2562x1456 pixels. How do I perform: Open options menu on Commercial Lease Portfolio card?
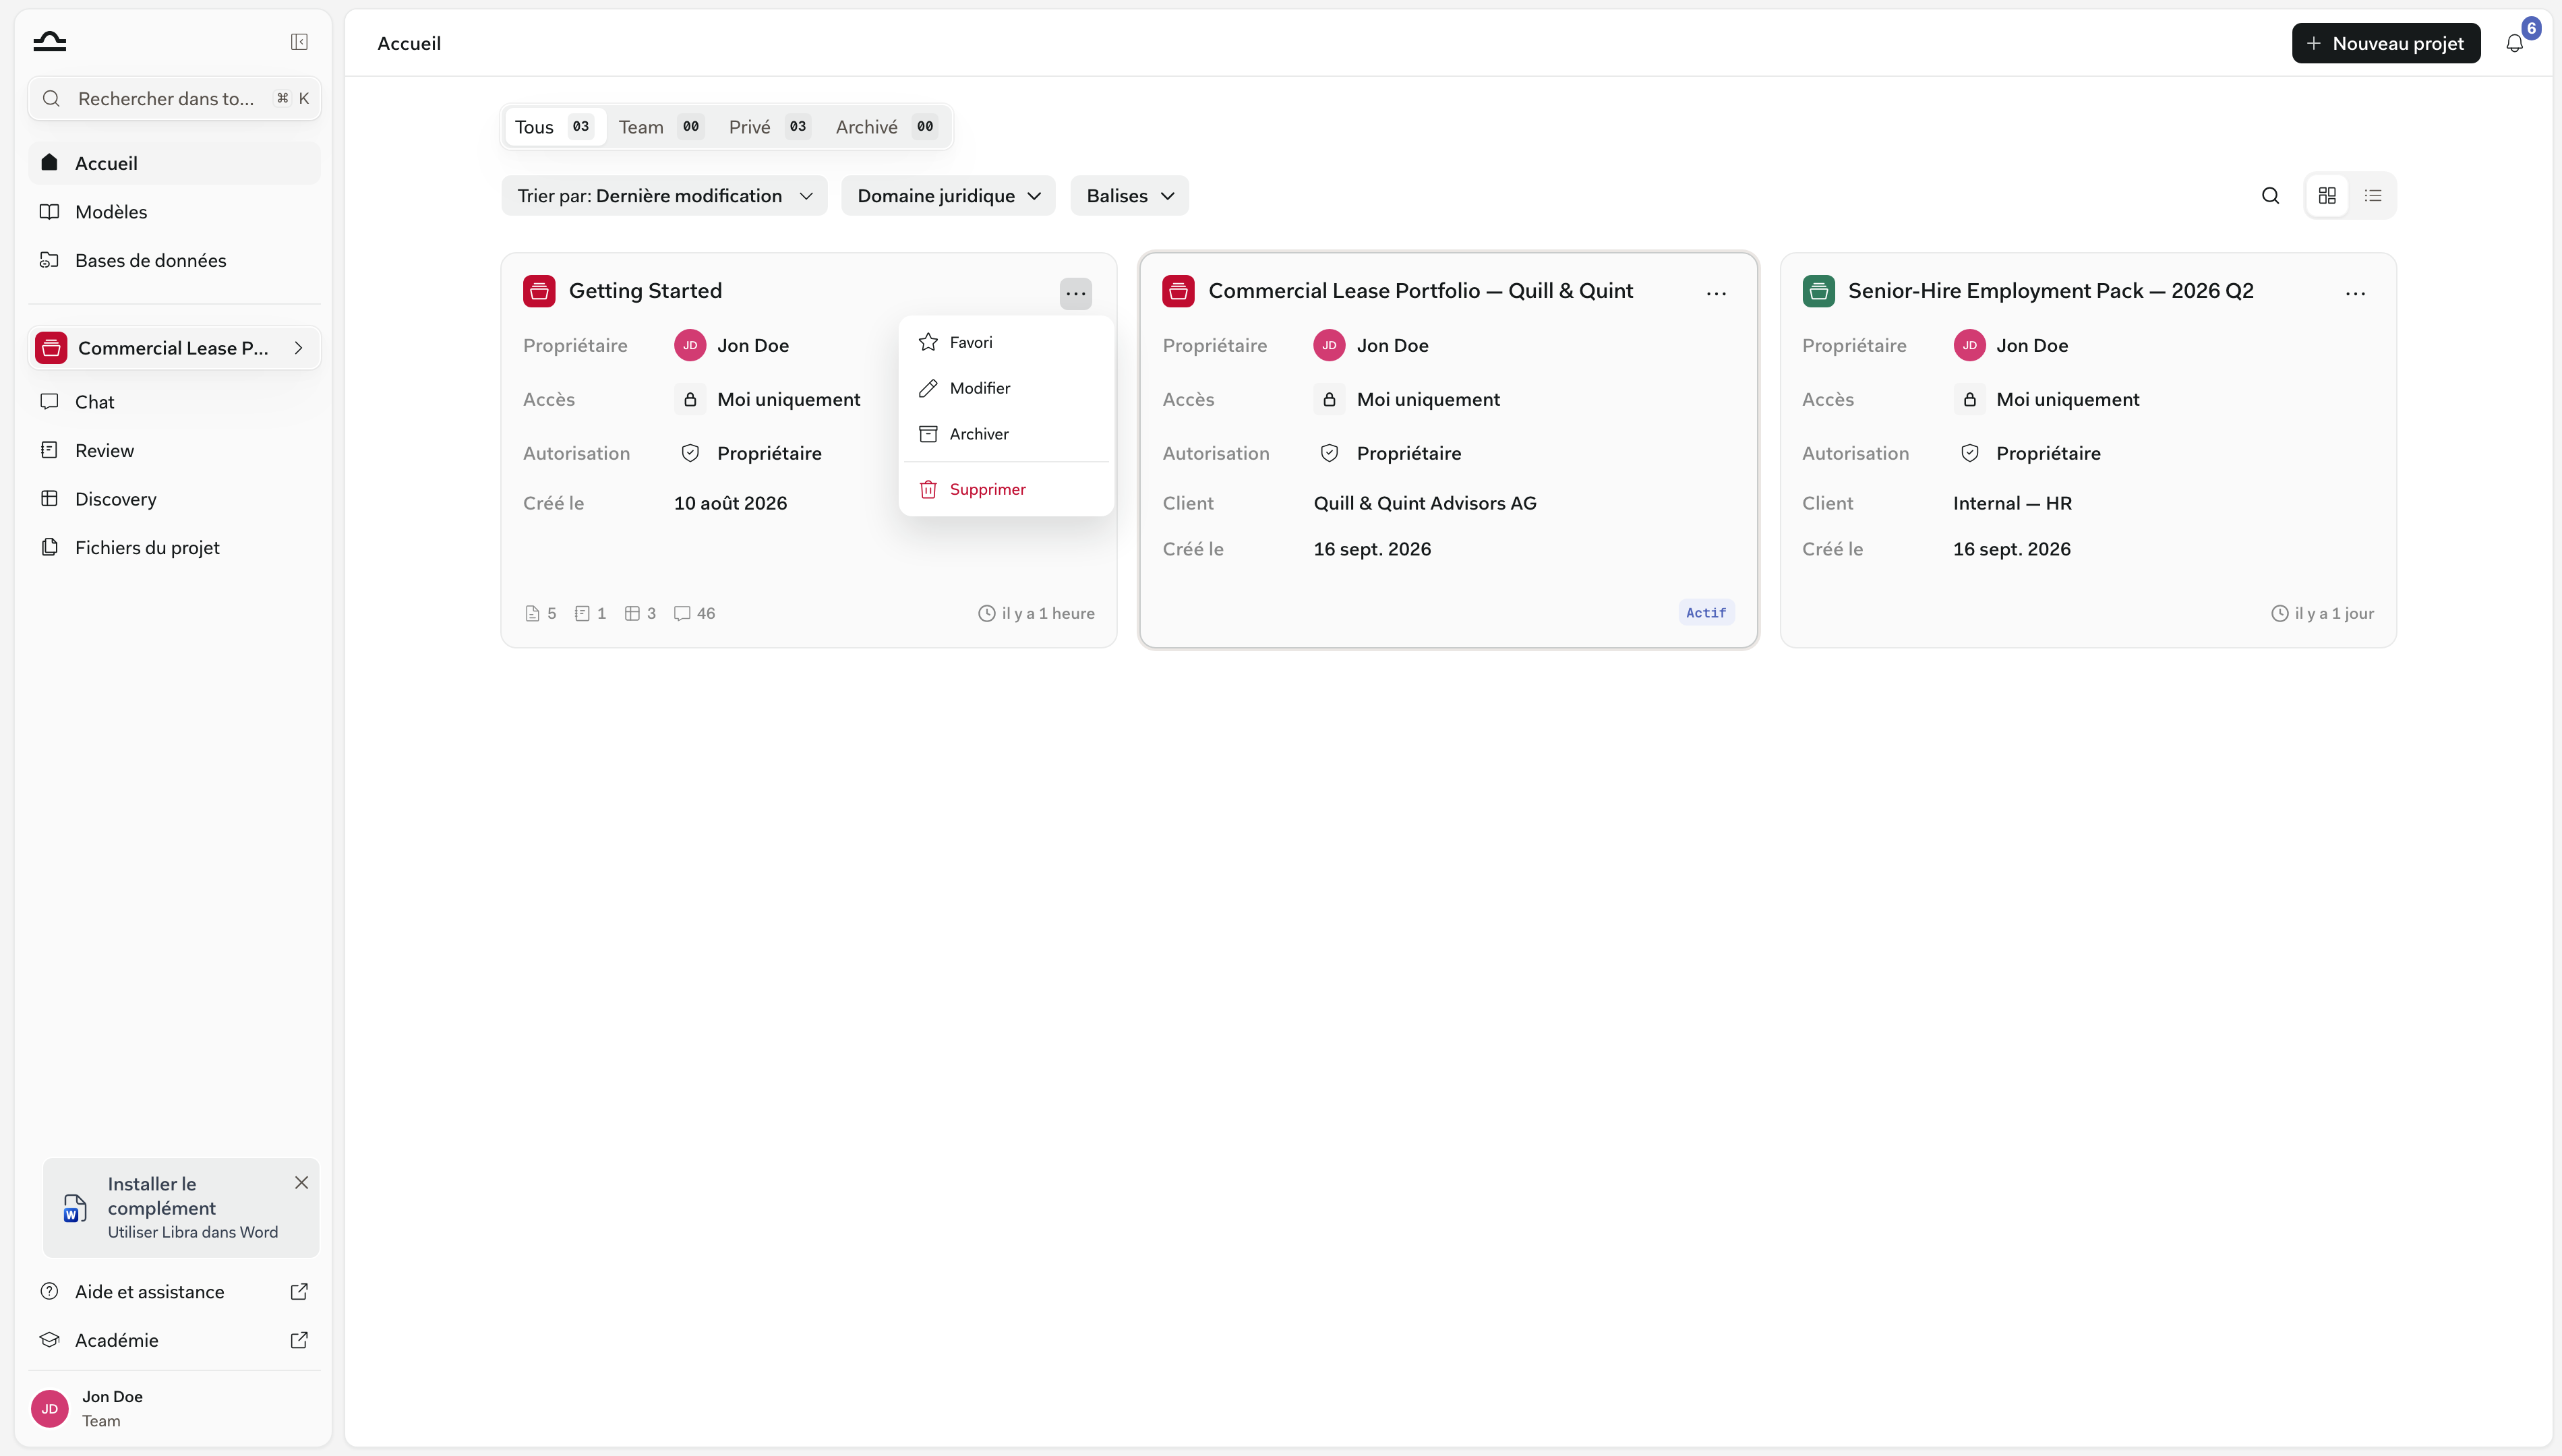(1716, 293)
